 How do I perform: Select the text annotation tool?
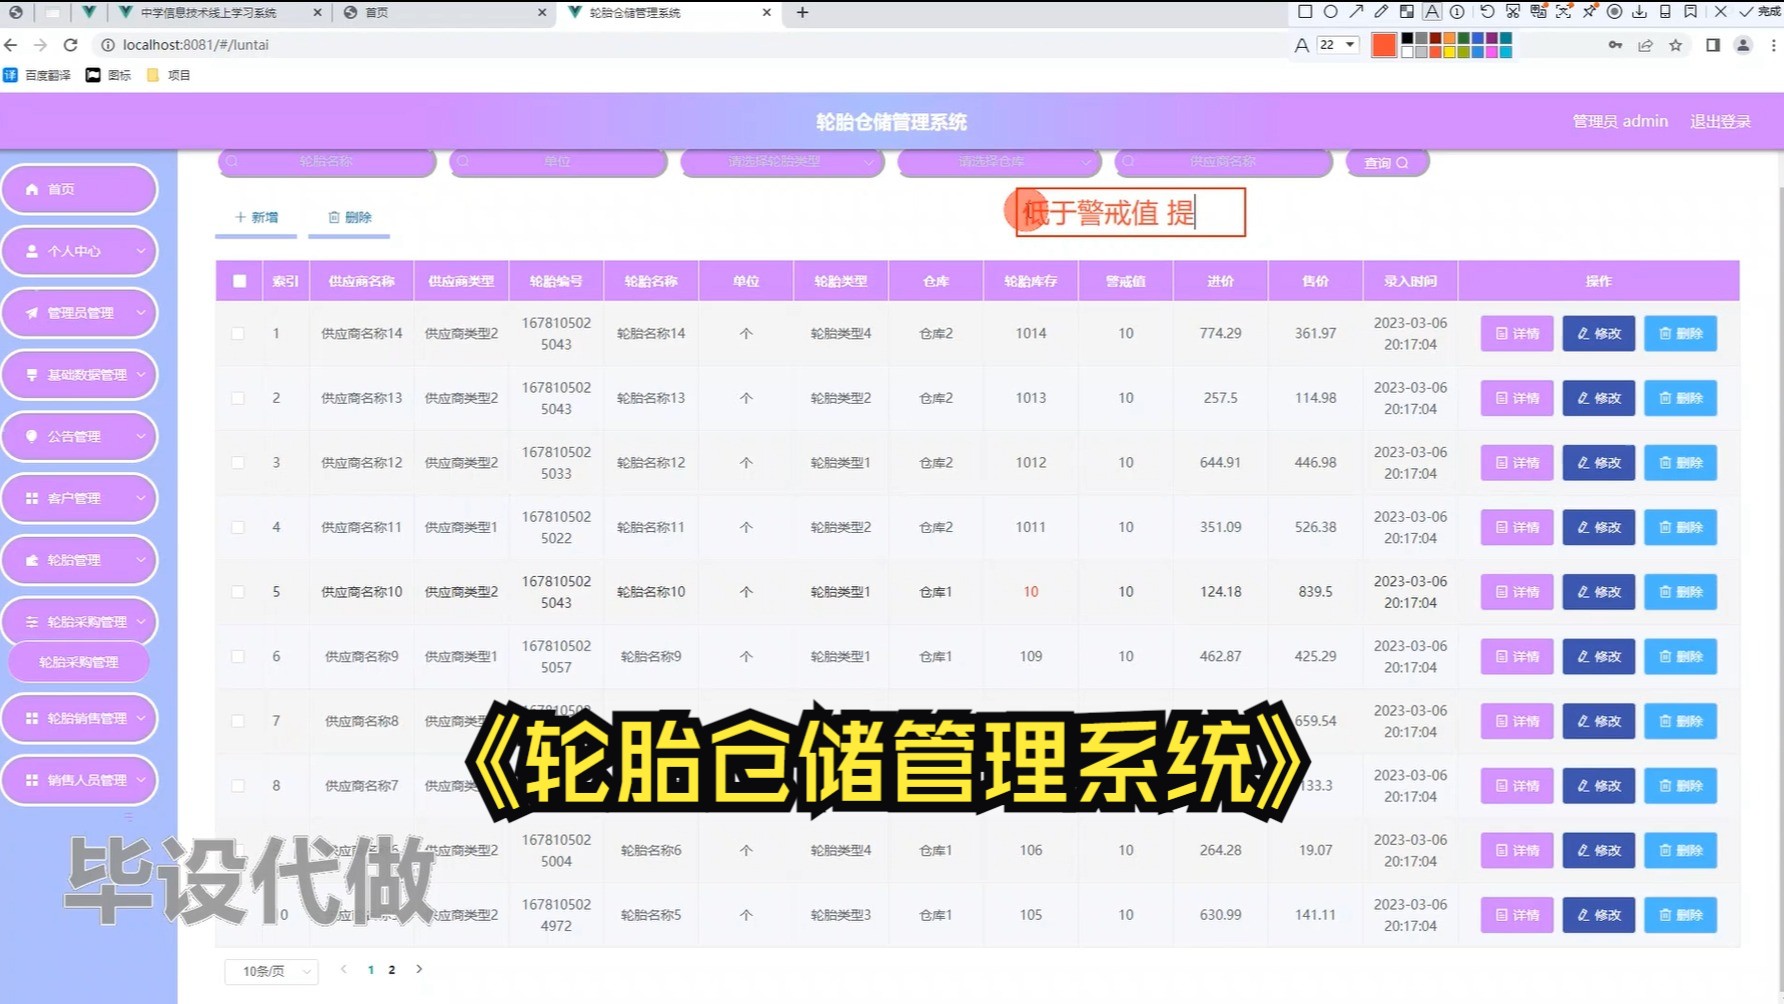pyautogui.click(x=1432, y=12)
